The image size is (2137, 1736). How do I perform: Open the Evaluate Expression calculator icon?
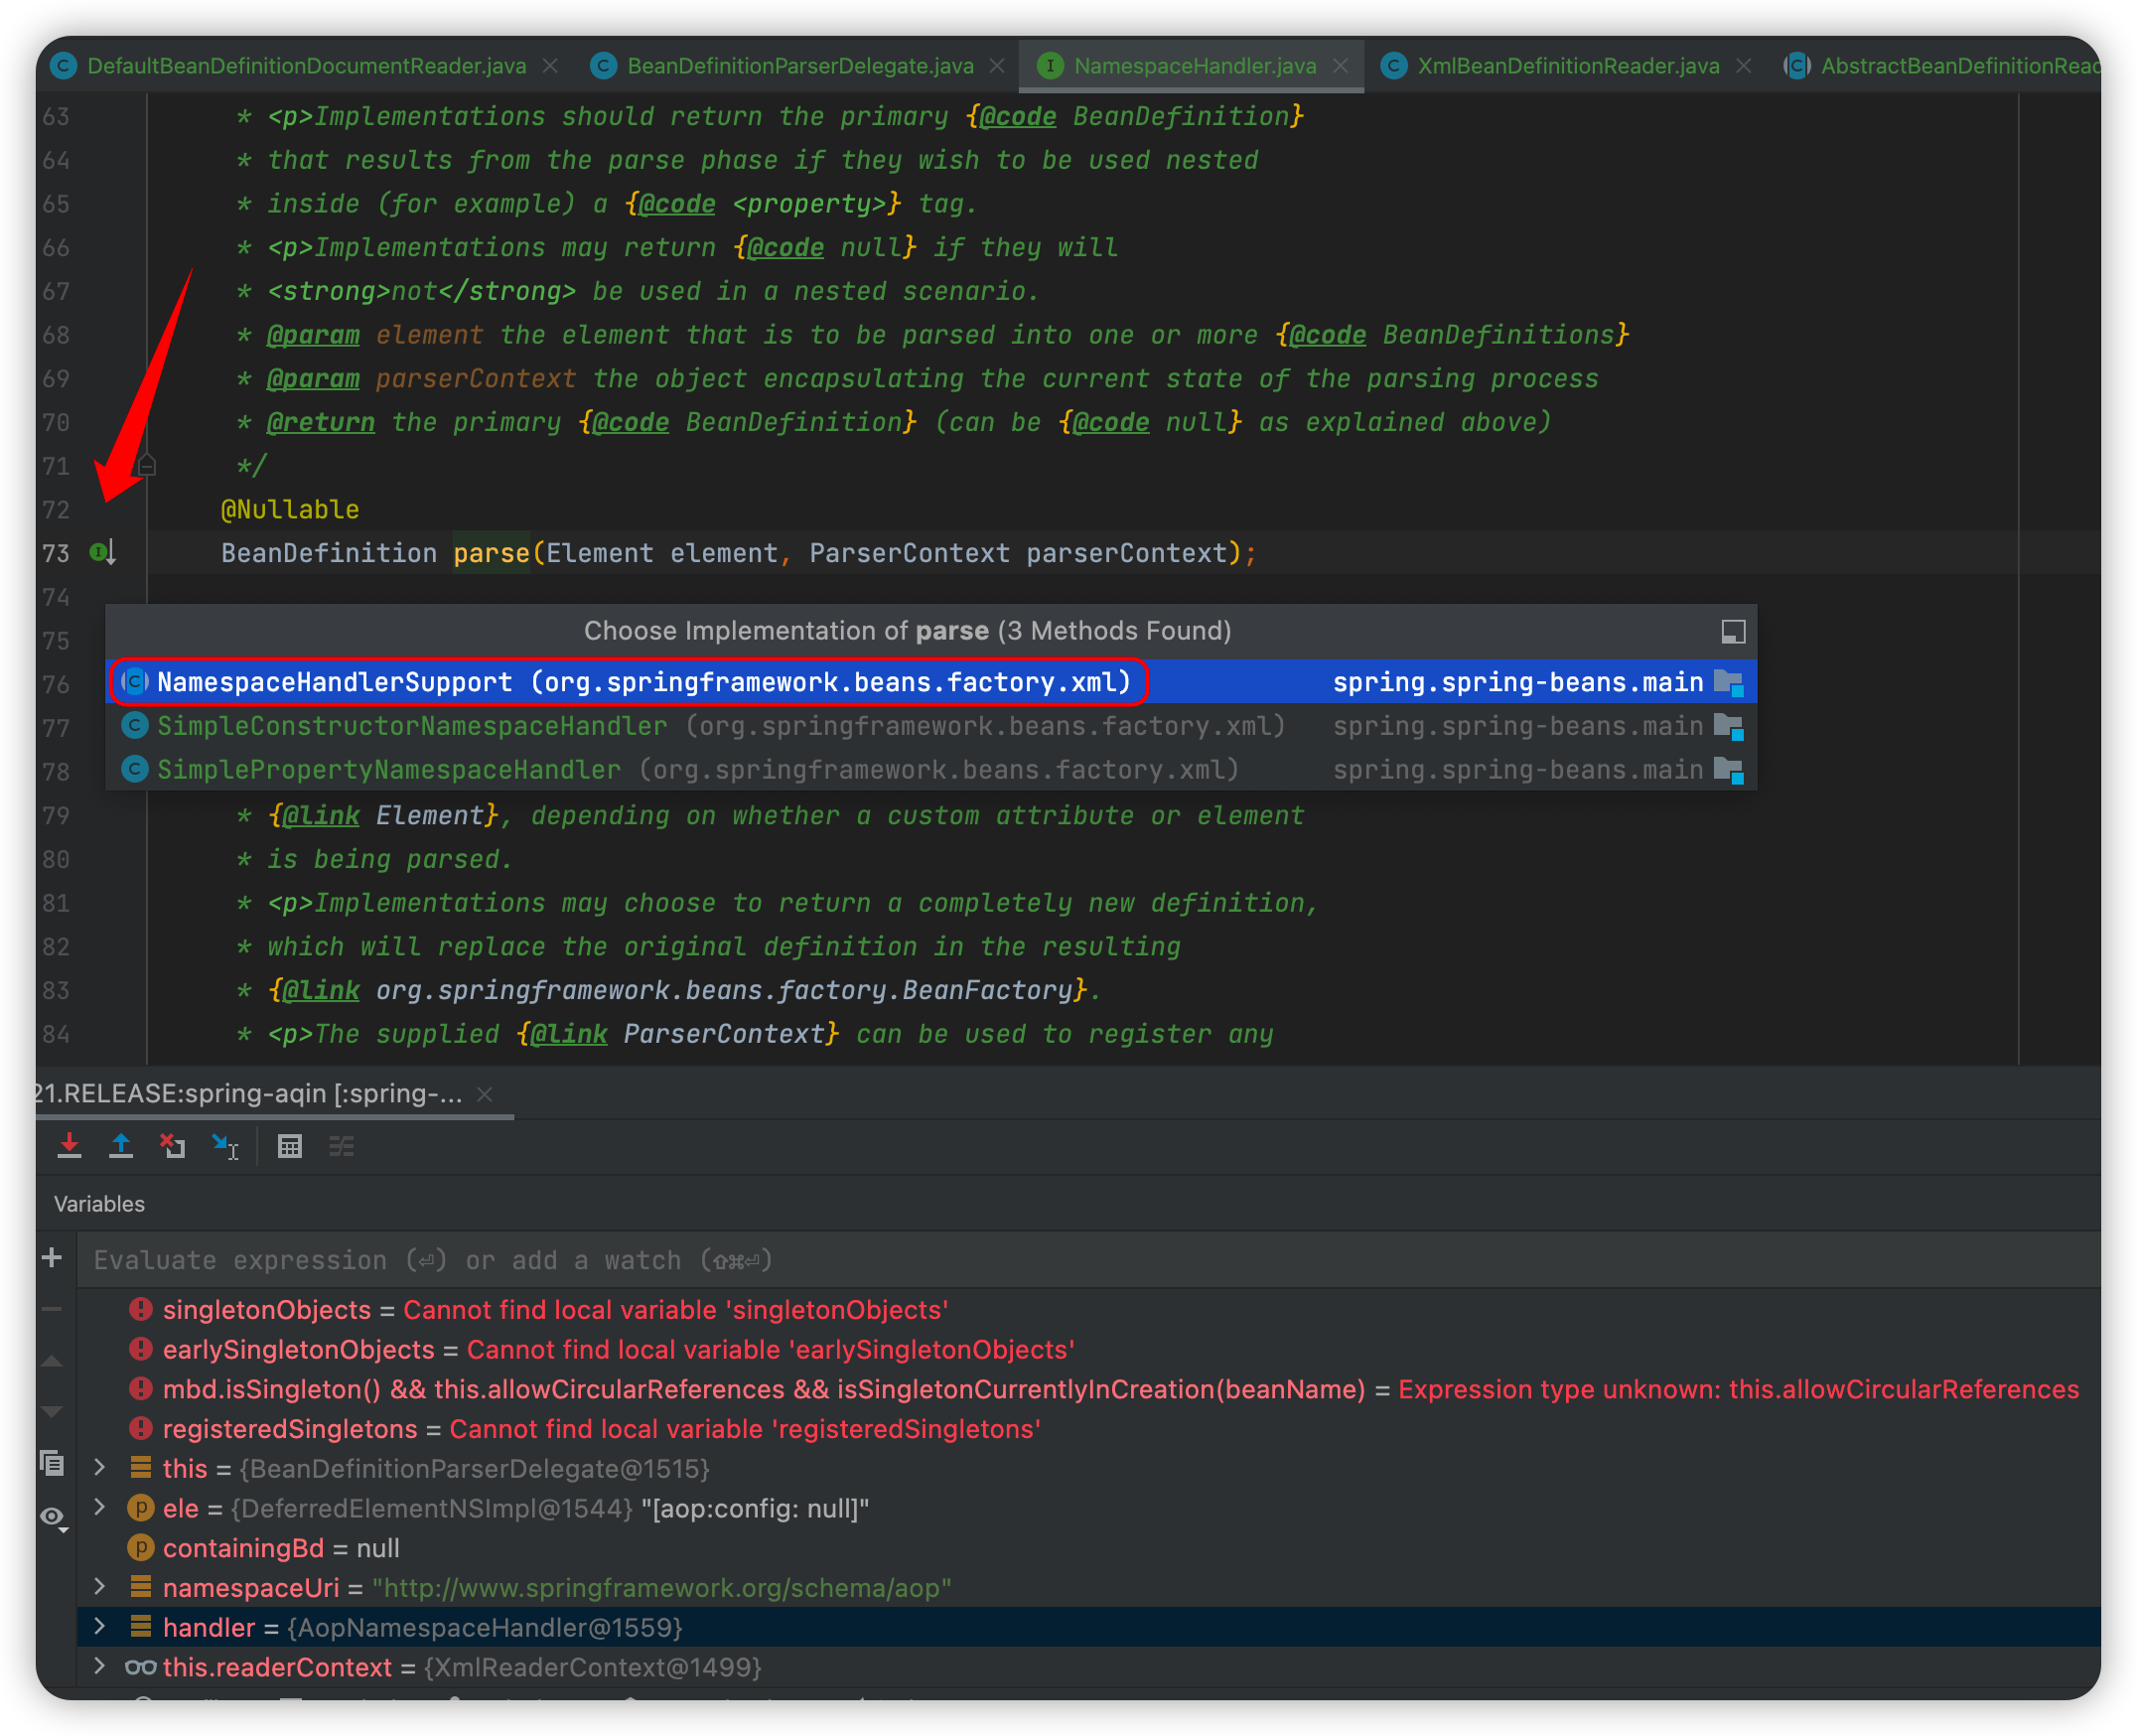coord(290,1146)
